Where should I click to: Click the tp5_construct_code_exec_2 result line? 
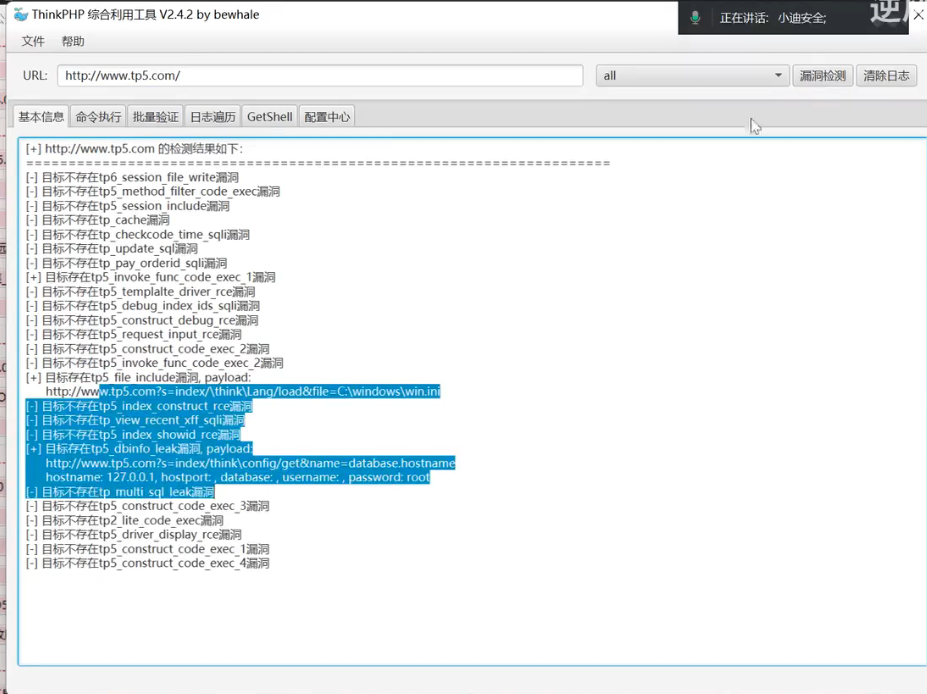pyautogui.click(x=148, y=349)
